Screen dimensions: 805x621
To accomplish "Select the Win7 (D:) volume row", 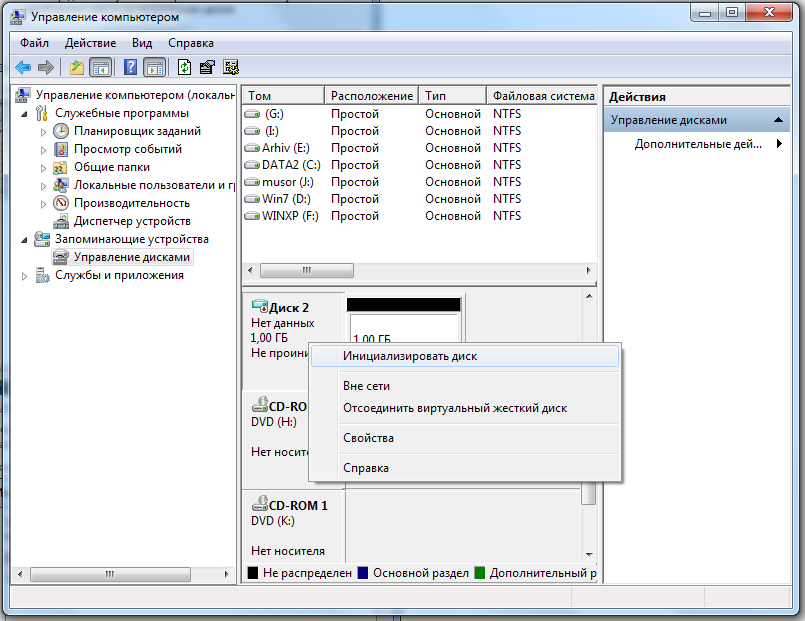I will (x=419, y=199).
